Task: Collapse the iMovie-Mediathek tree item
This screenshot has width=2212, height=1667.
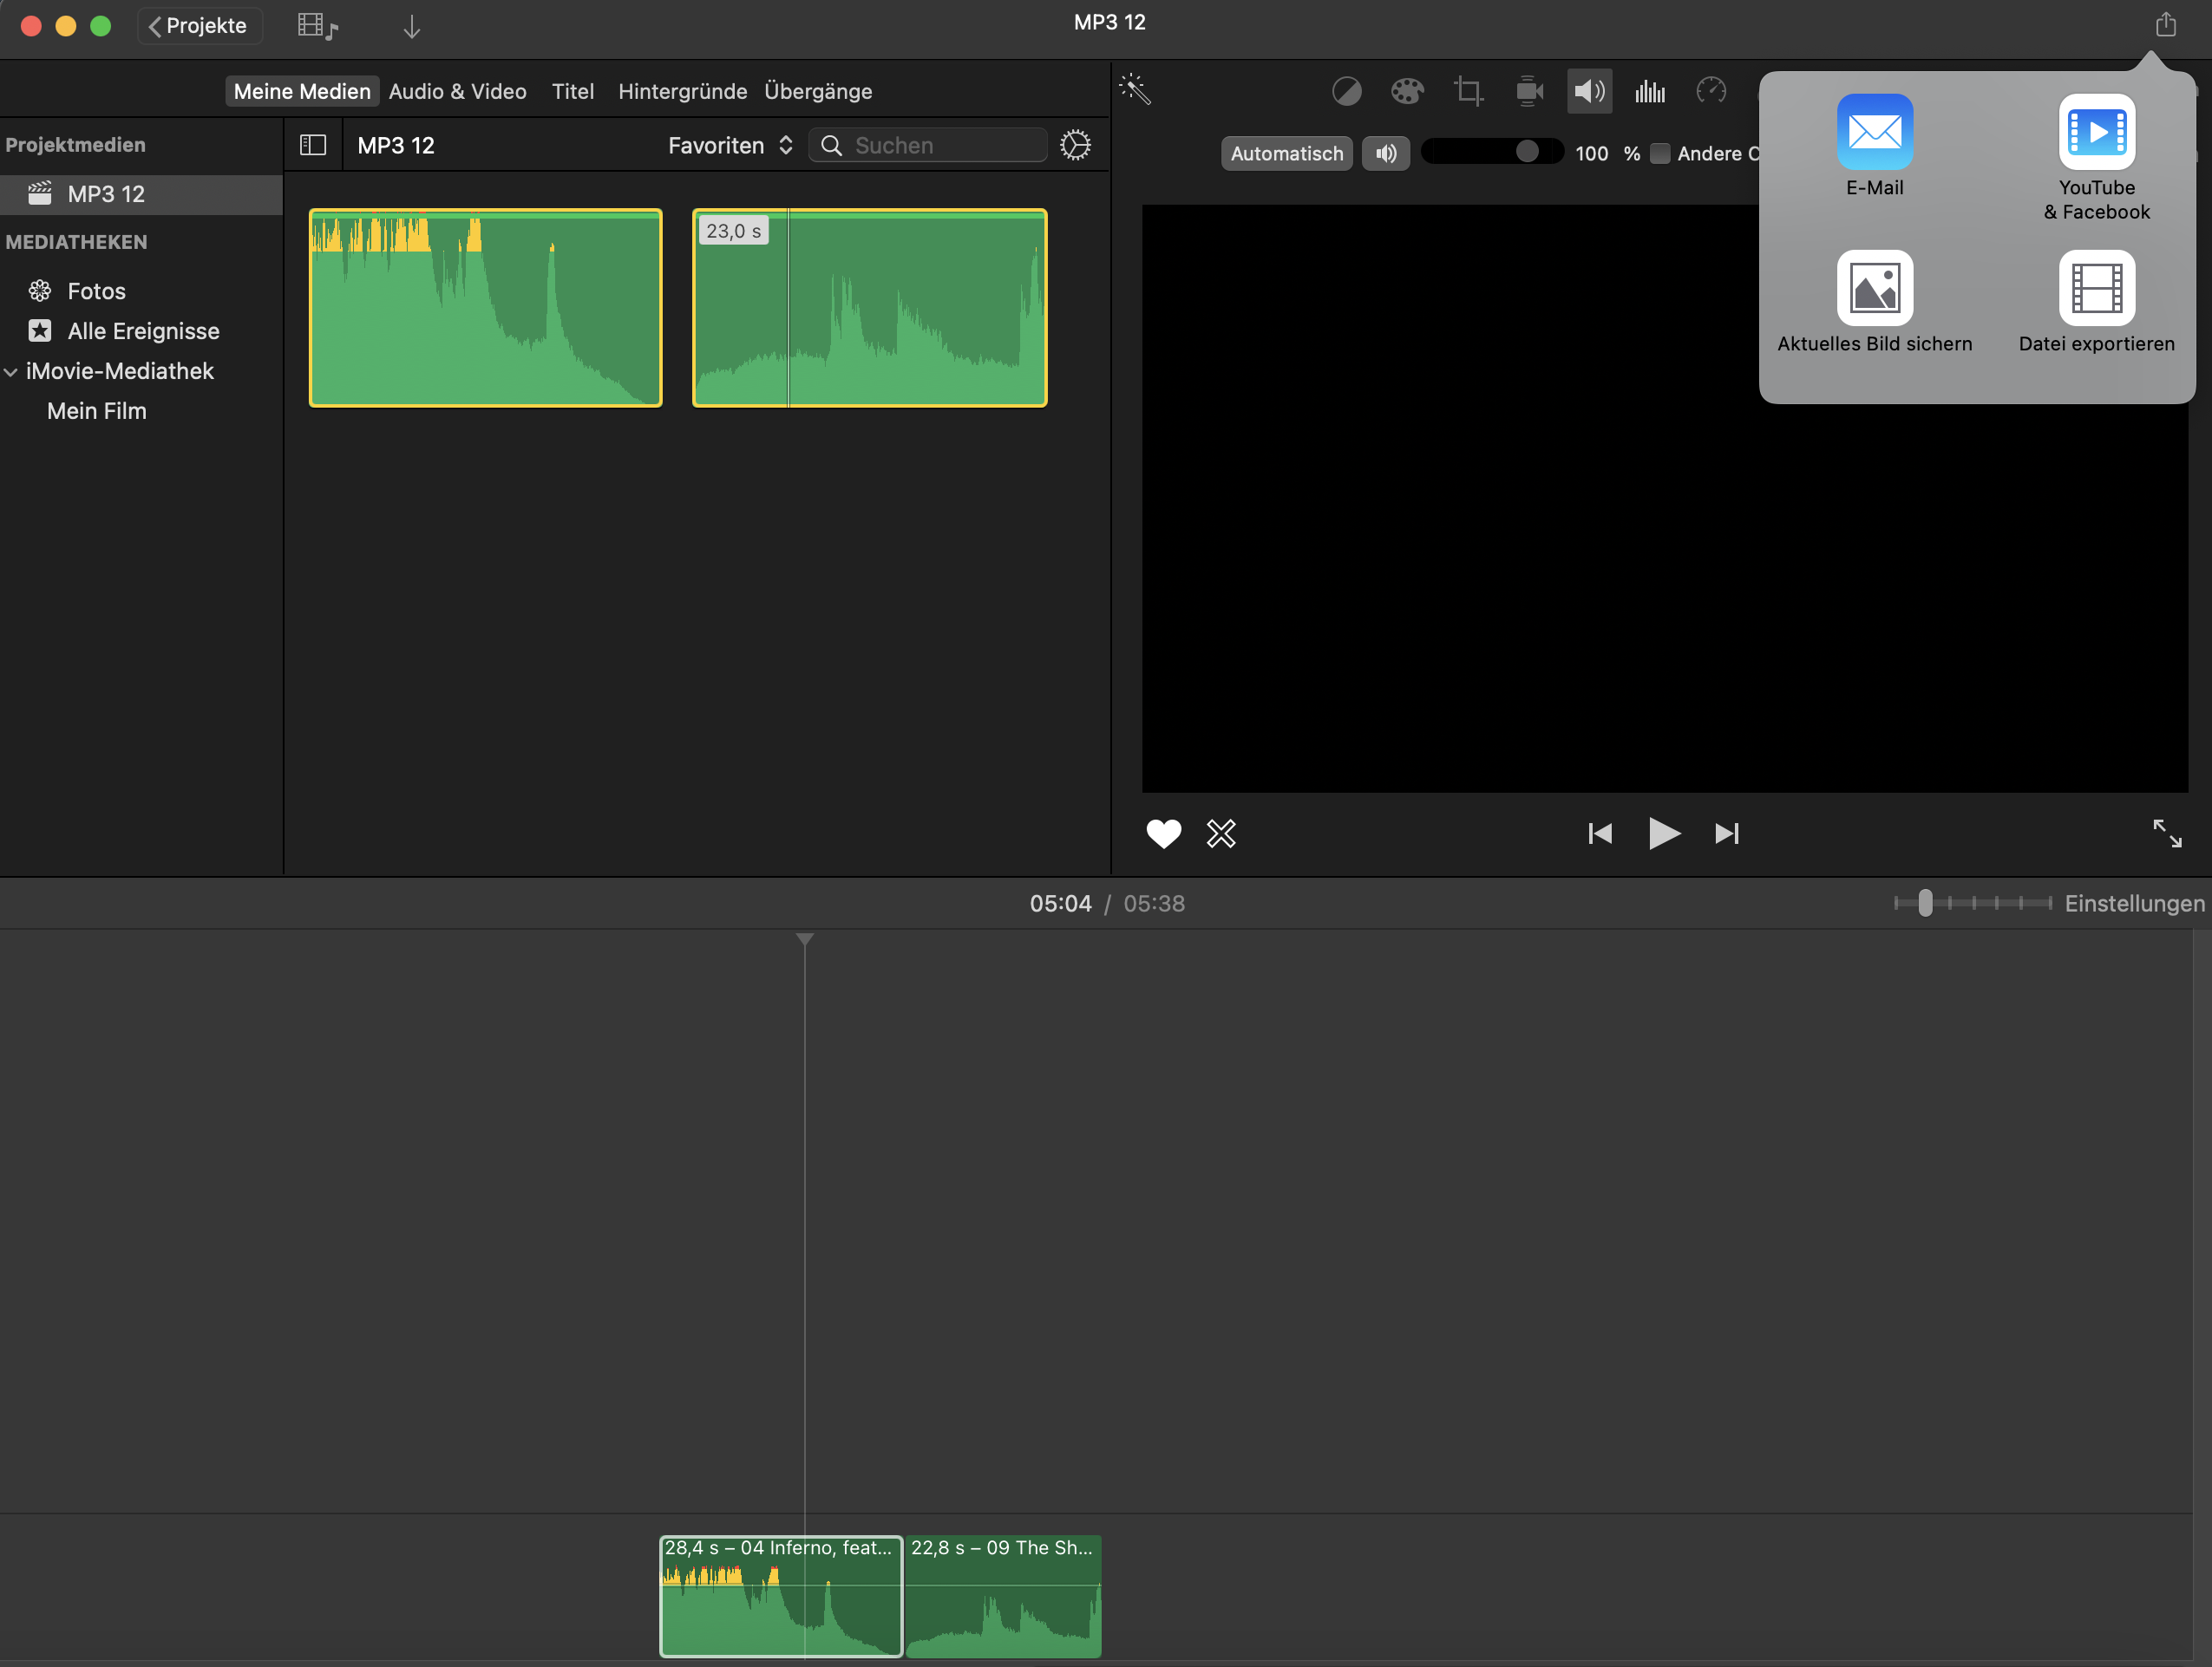Action: click(11, 372)
